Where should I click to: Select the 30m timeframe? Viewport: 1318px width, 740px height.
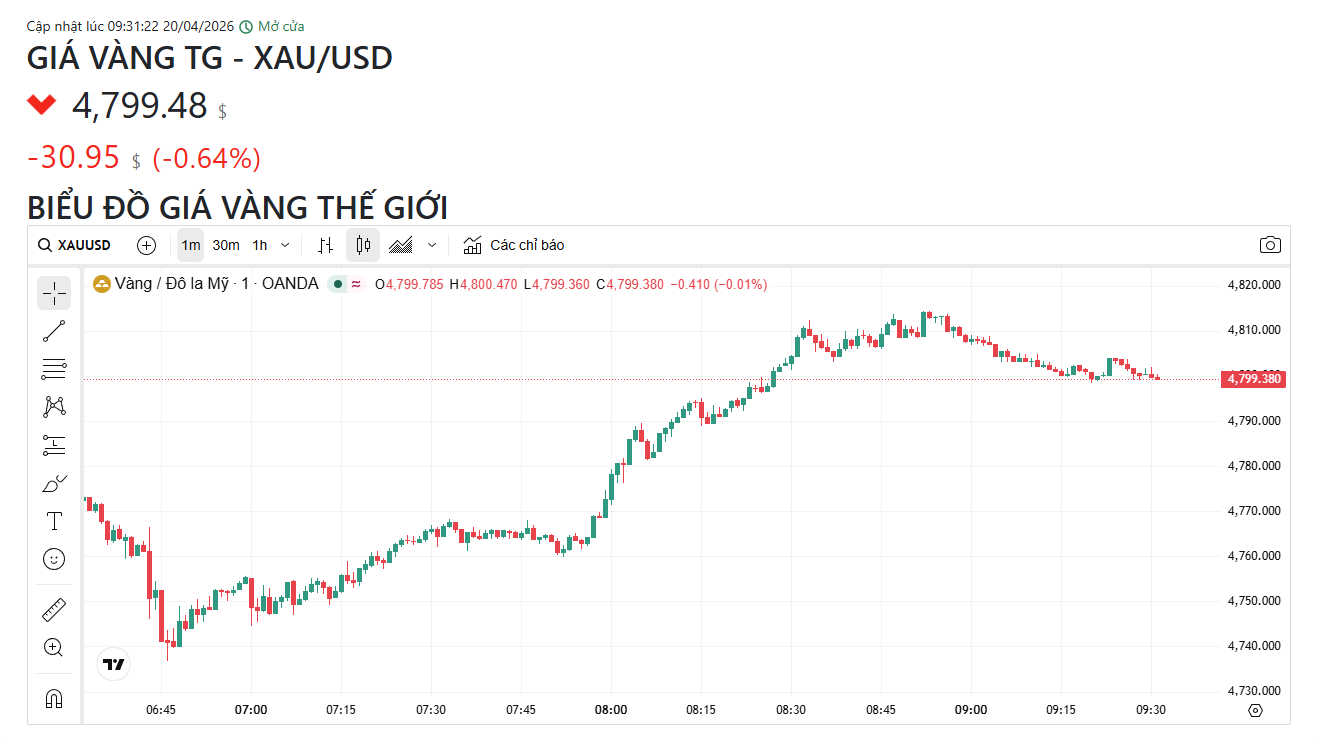pos(226,245)
